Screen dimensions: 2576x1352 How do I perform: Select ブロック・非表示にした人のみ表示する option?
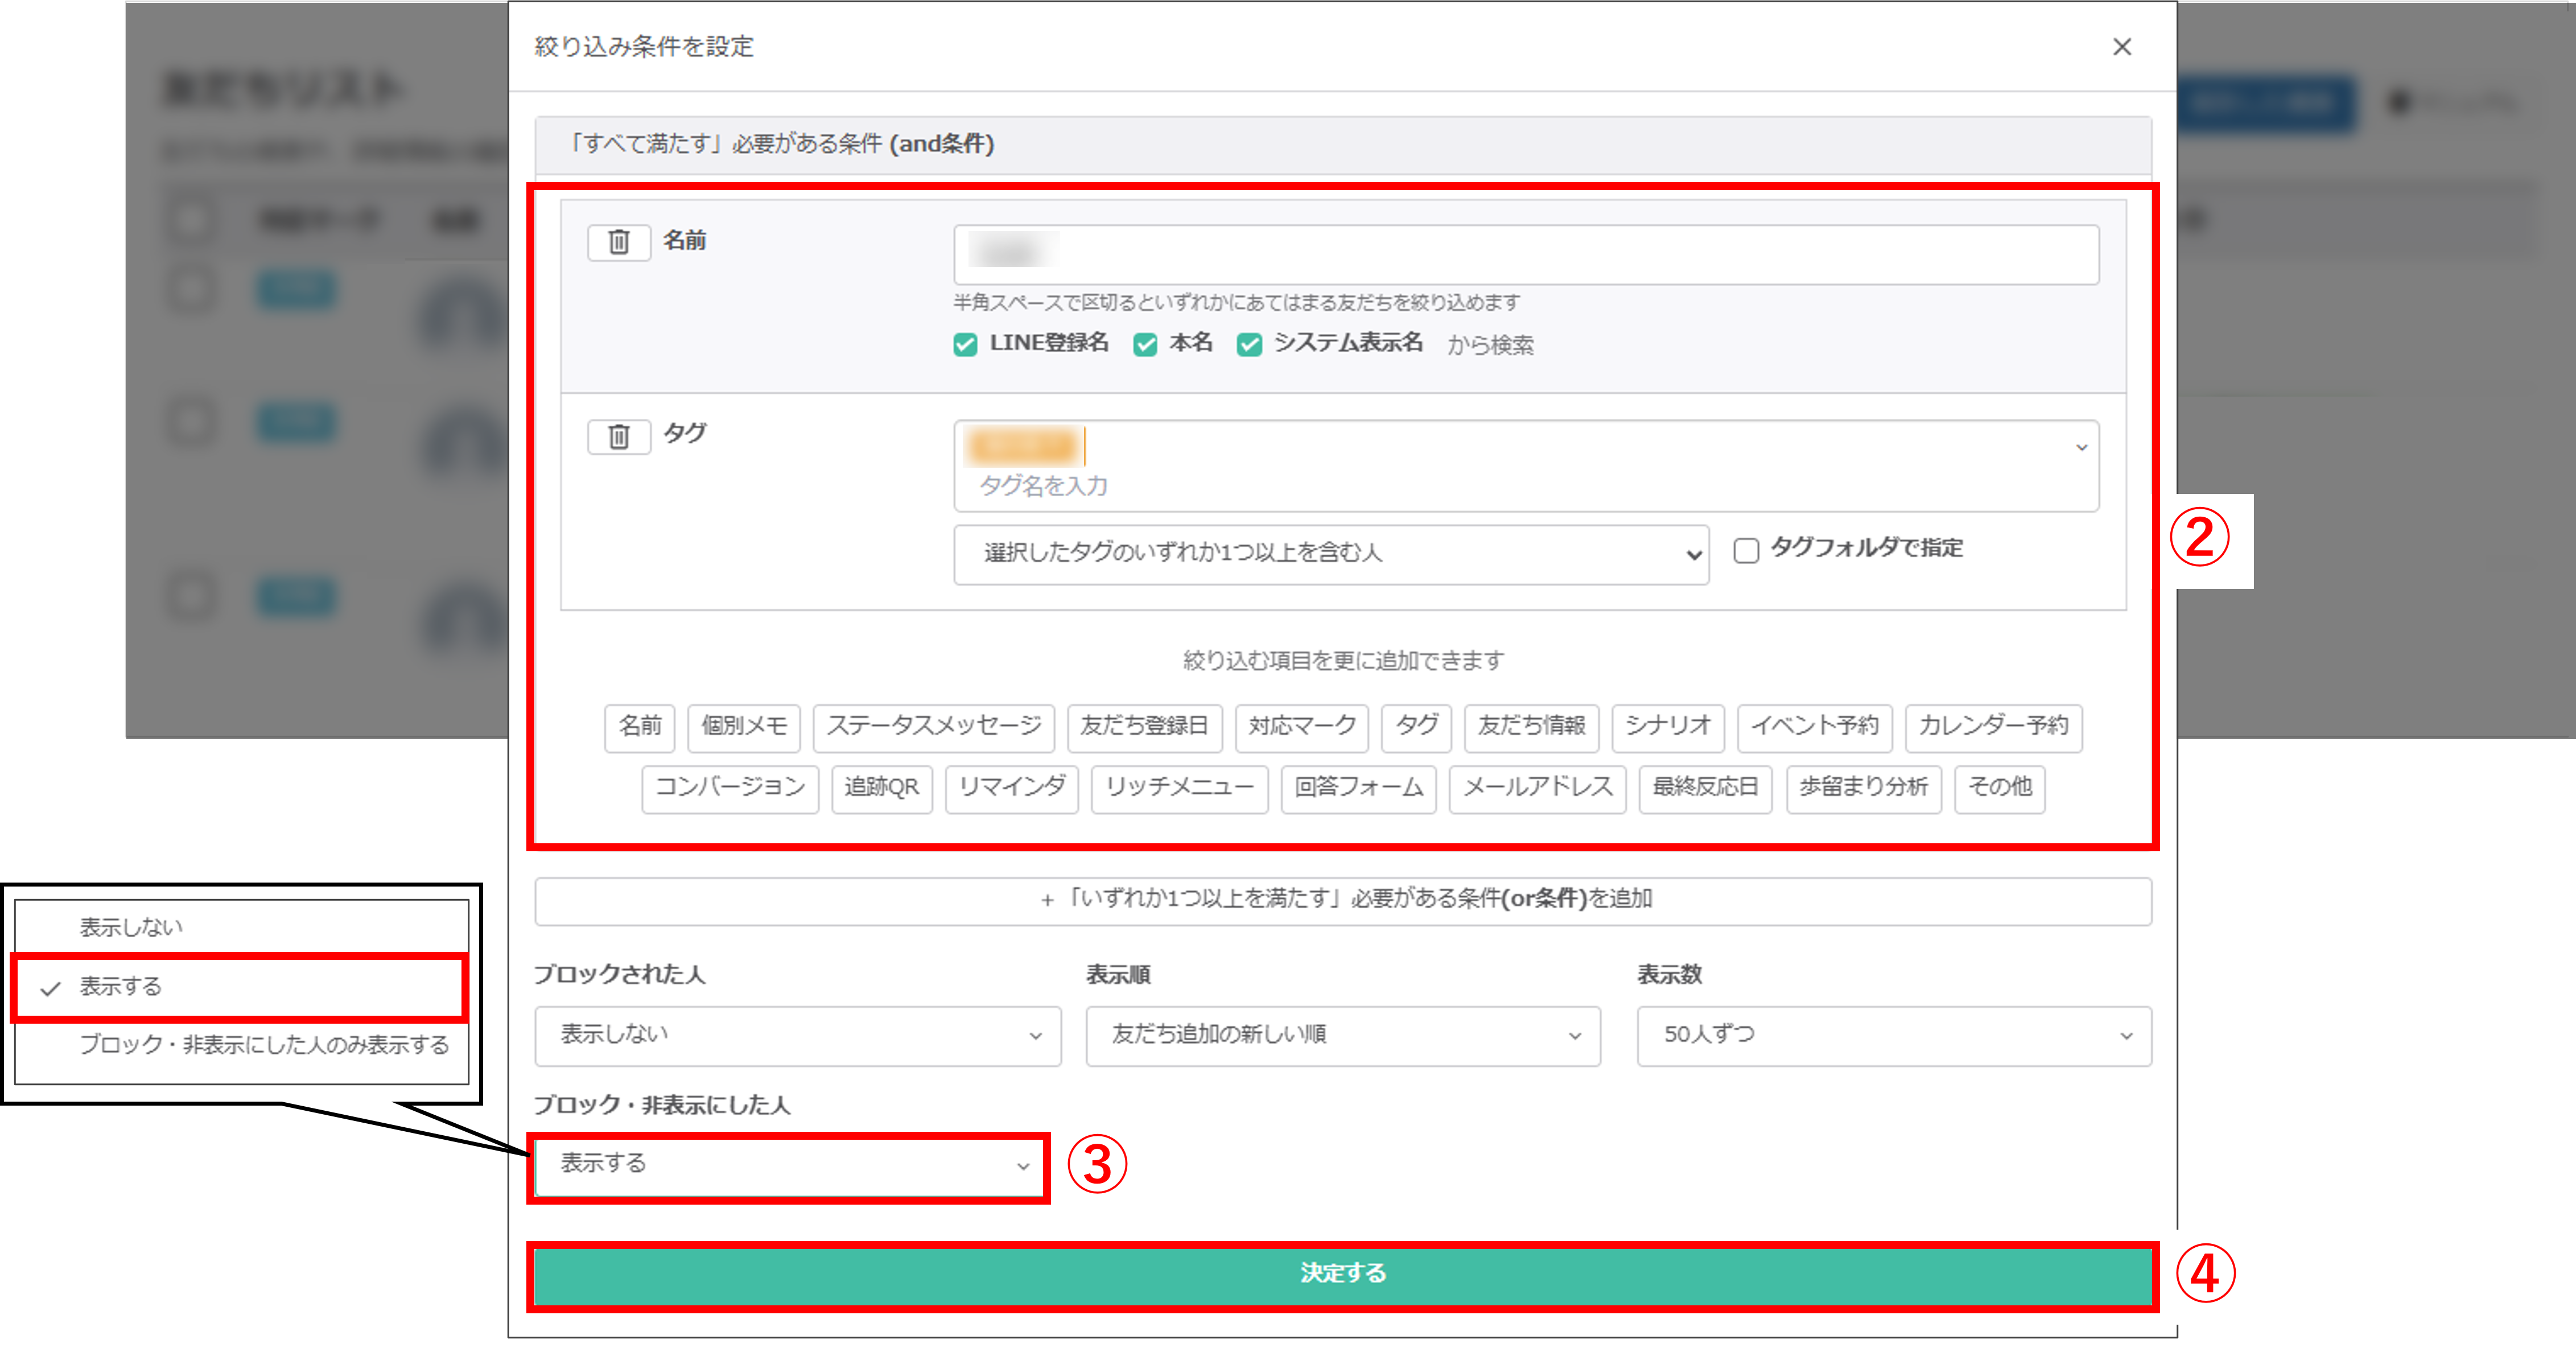(264, 1045)
